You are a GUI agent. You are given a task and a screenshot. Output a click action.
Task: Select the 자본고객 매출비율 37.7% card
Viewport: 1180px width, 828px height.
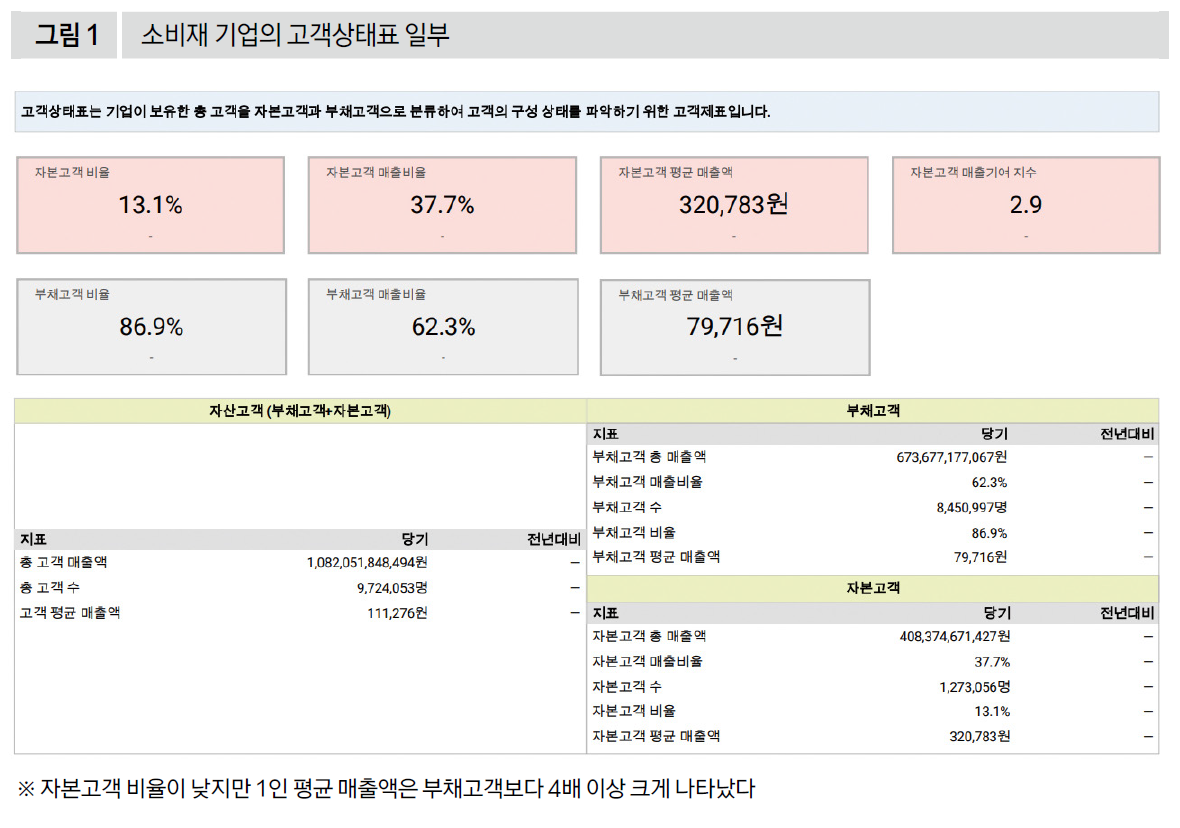(x=442, y=205)
